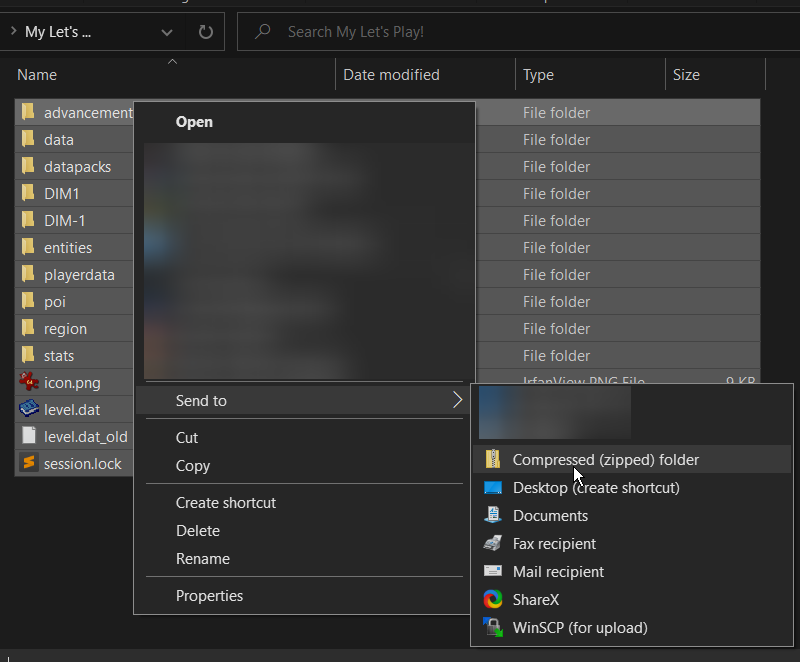
Task: Click the level.dat file icon
Action: (x=28, y=409)
